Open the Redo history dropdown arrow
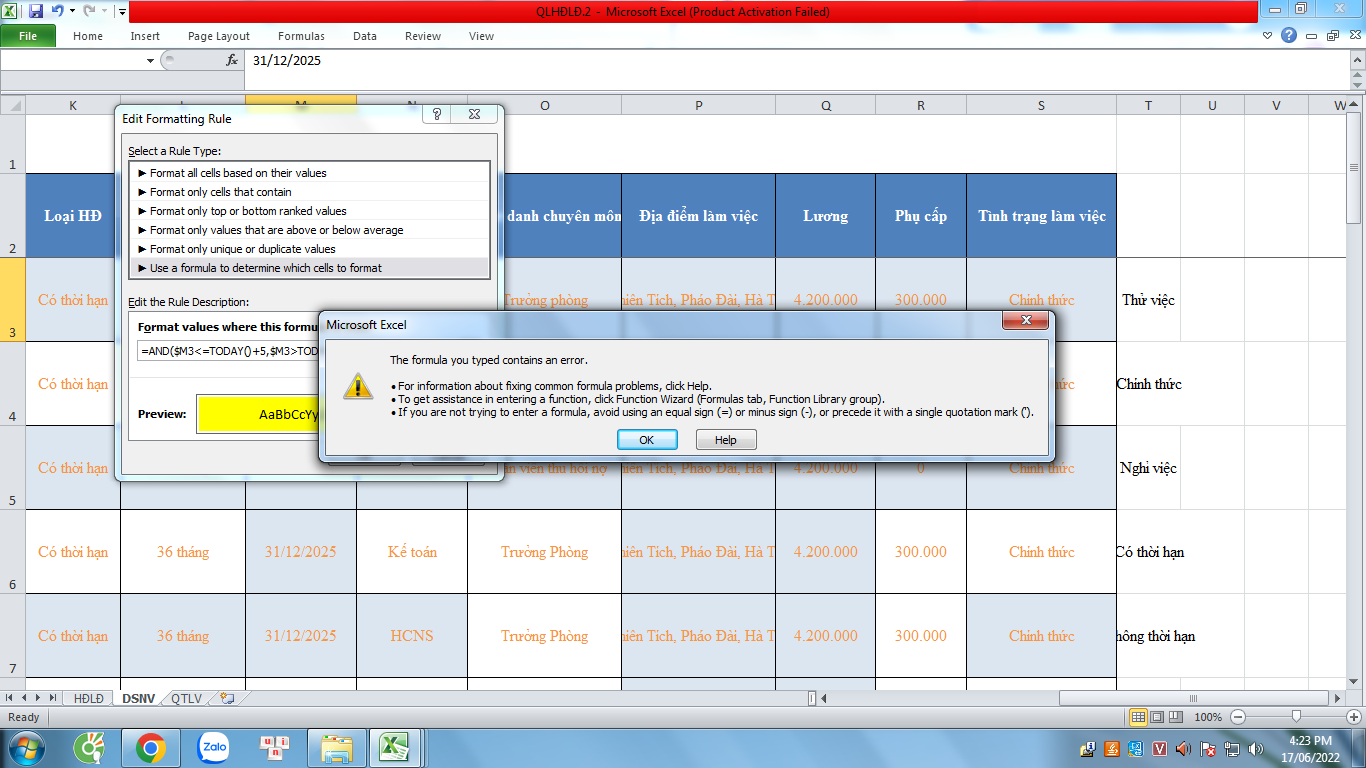 [x=105, y=12]
